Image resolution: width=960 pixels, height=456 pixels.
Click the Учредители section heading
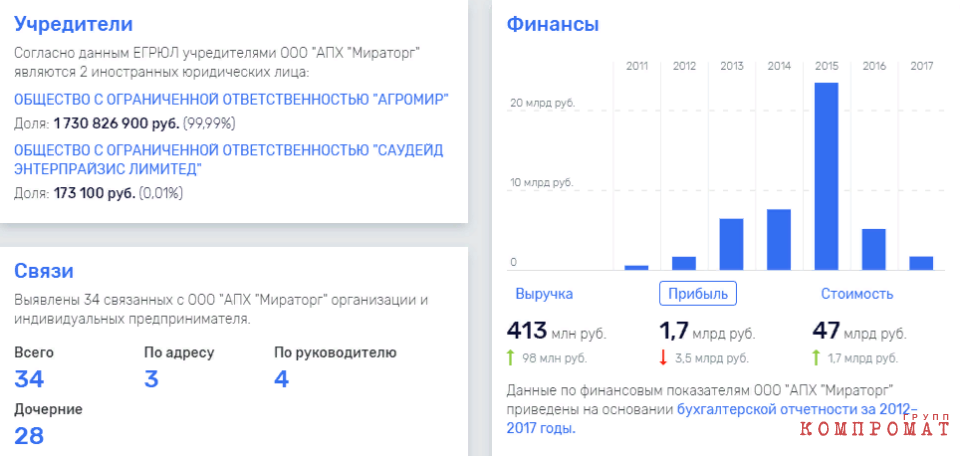73,24
